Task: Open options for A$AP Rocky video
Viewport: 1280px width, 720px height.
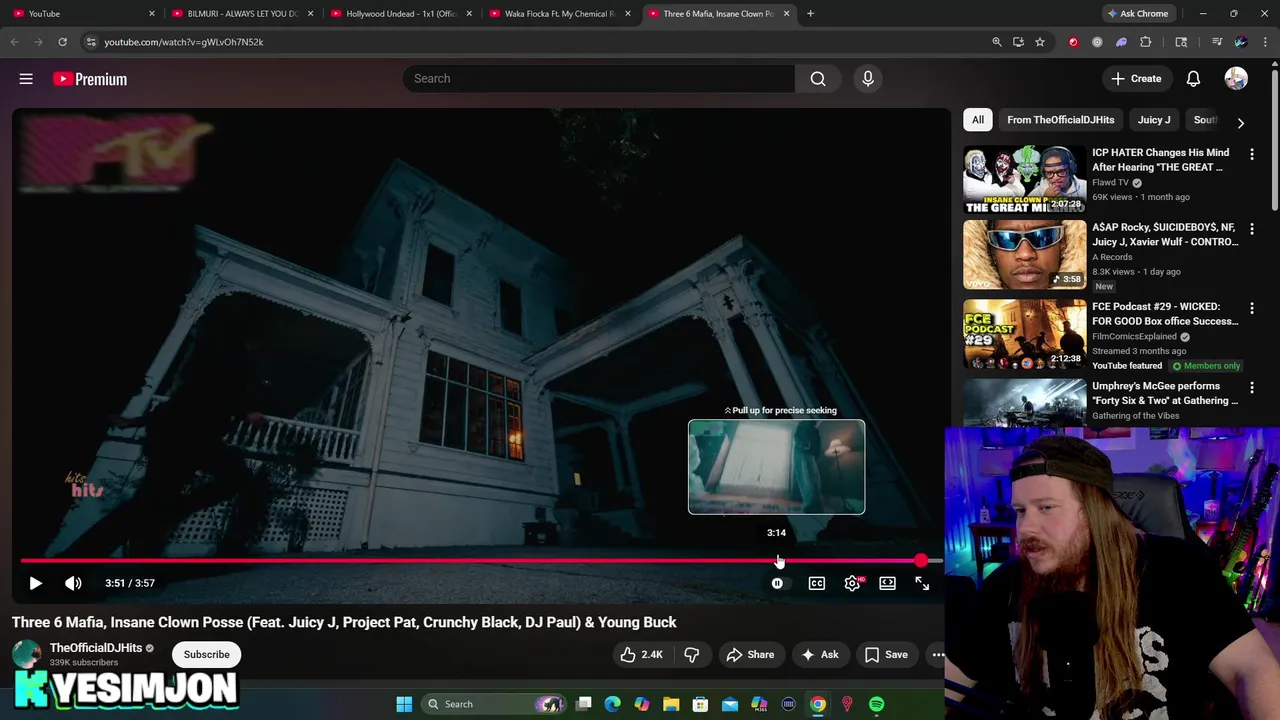Action: point(1251,229)
